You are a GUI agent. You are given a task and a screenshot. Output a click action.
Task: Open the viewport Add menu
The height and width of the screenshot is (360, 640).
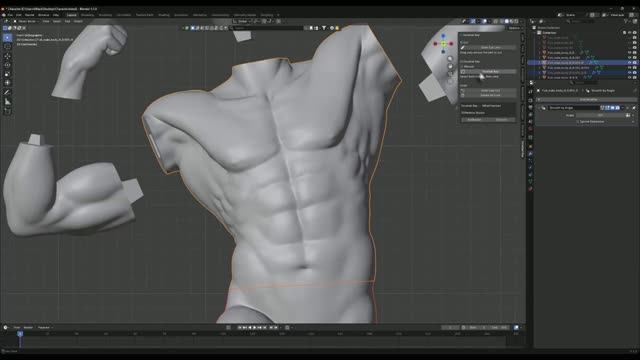(x=67, y=21)
